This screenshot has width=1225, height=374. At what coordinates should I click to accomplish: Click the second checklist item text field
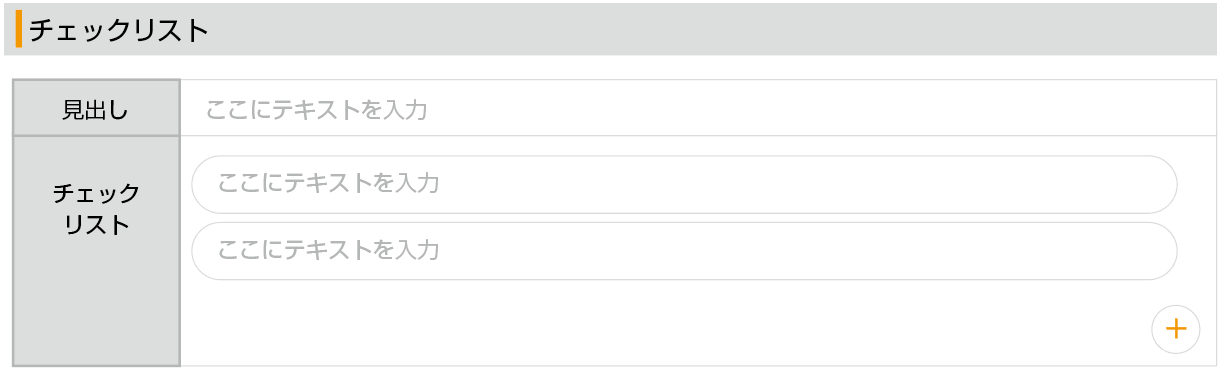click(x=684, y=251)
